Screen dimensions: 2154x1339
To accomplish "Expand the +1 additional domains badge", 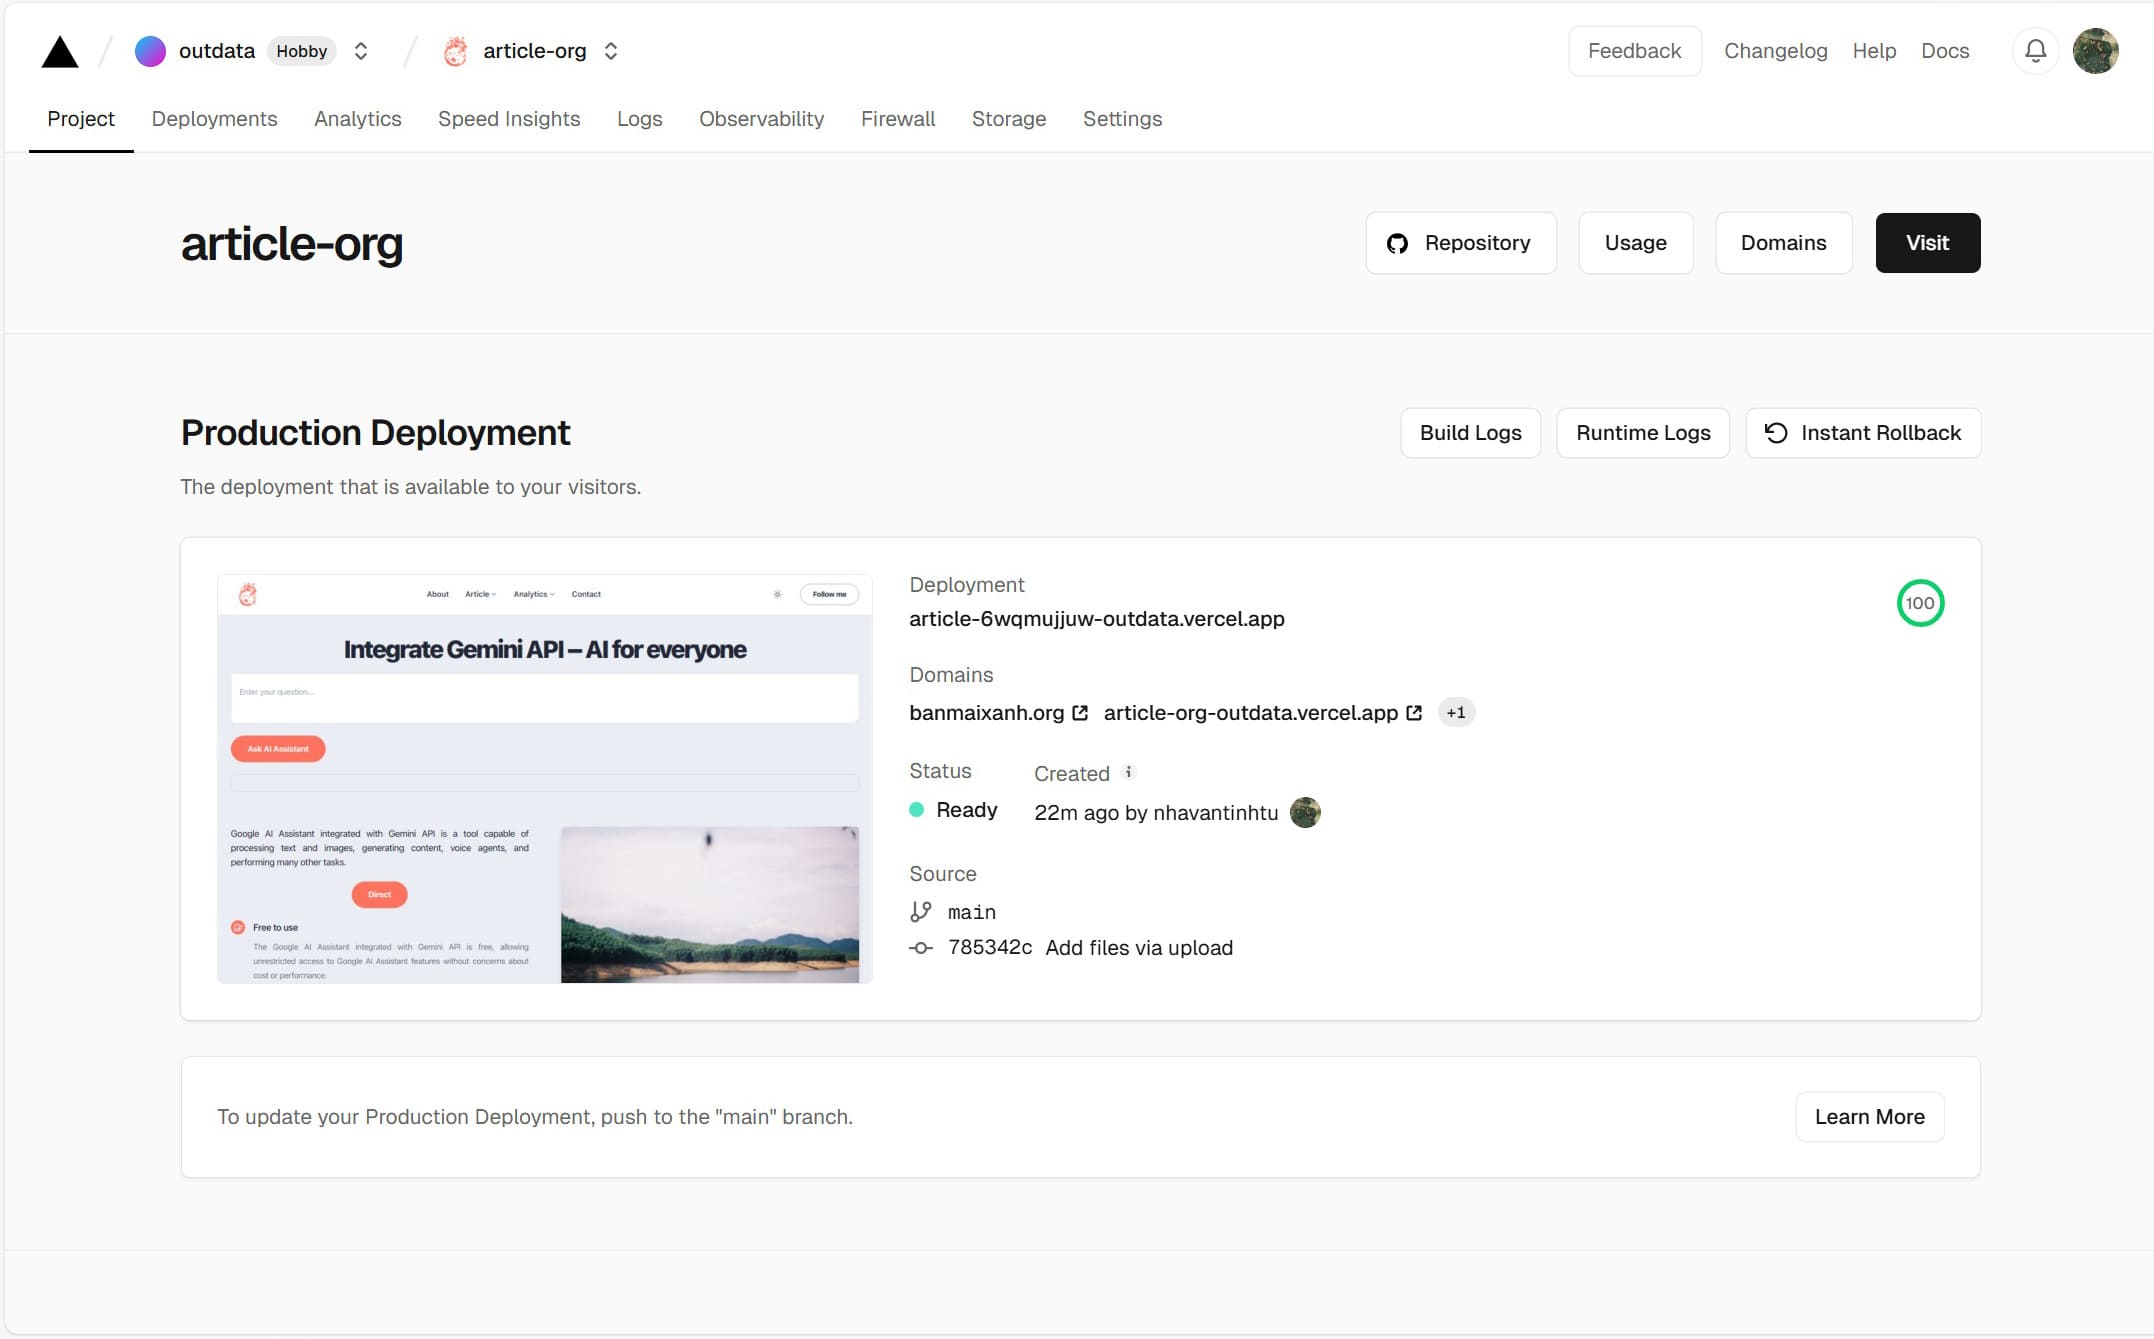I will coord(1456,713).
